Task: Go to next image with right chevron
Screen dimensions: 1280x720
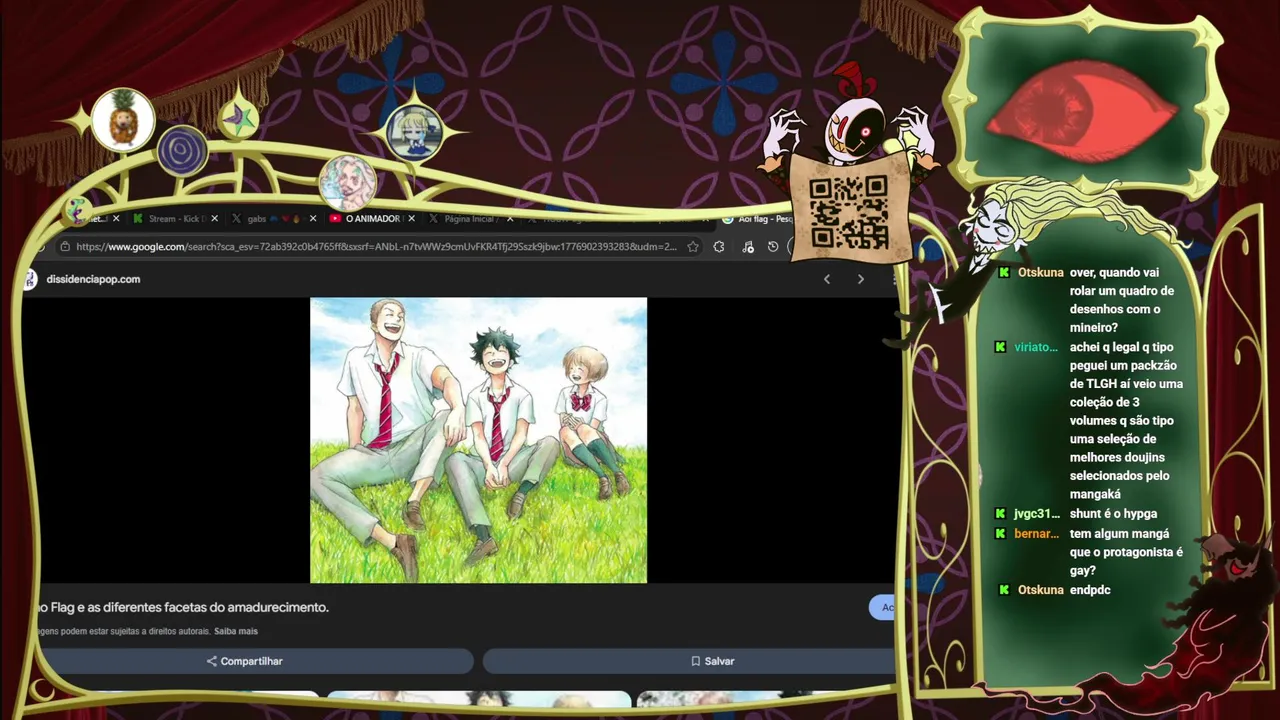Action: pos(860,279)
